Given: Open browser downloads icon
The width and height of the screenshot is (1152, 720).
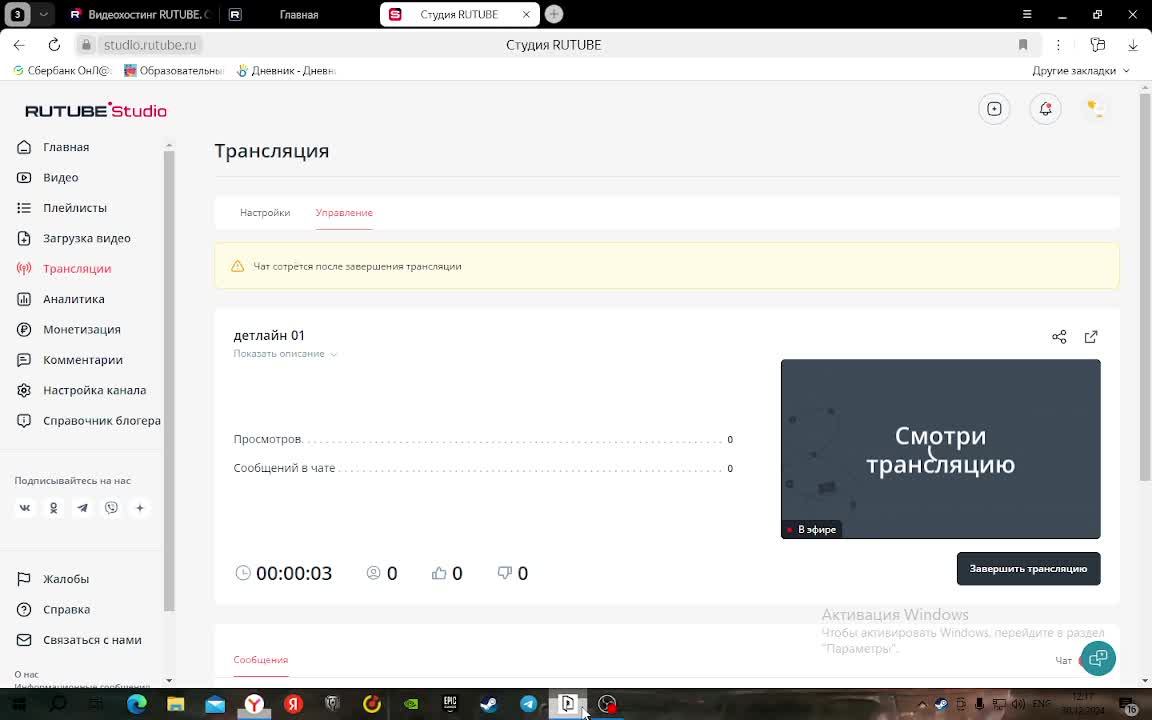Looking at the screenshot, I should point(1133,45).
